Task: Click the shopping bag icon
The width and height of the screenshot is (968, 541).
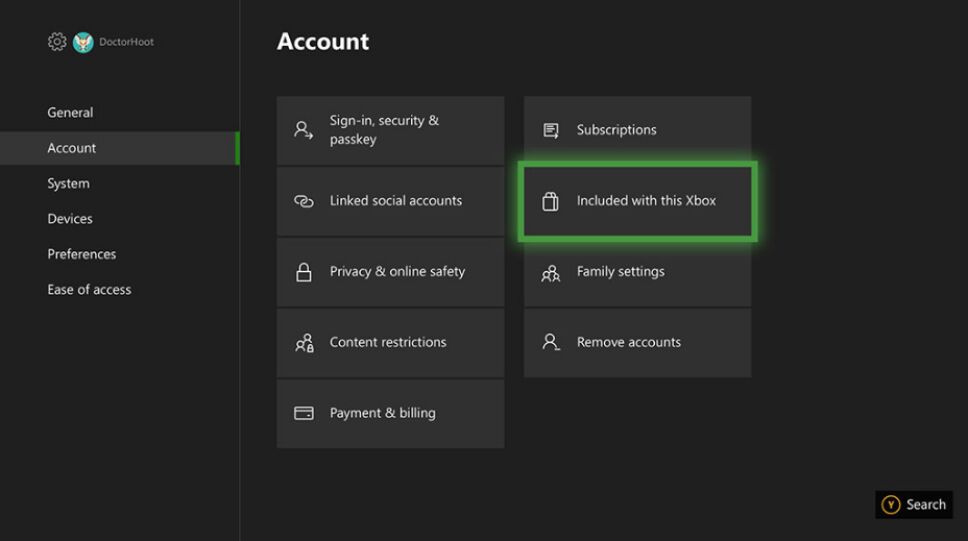Action: (x=550, y=201)
